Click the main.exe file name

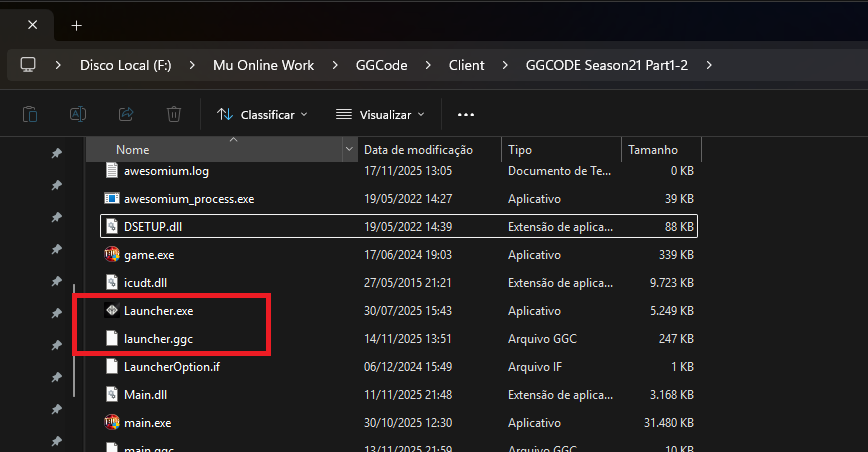tap(147, 423)
